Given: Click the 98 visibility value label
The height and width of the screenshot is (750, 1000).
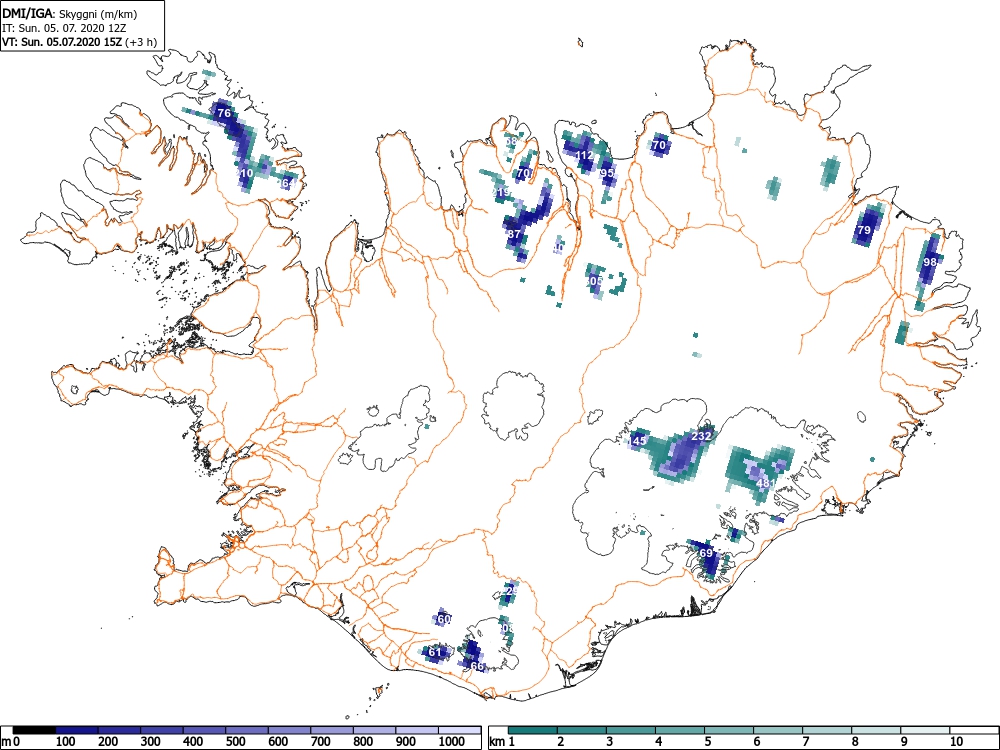Looking at the screenshot, I should coord(930,261).
